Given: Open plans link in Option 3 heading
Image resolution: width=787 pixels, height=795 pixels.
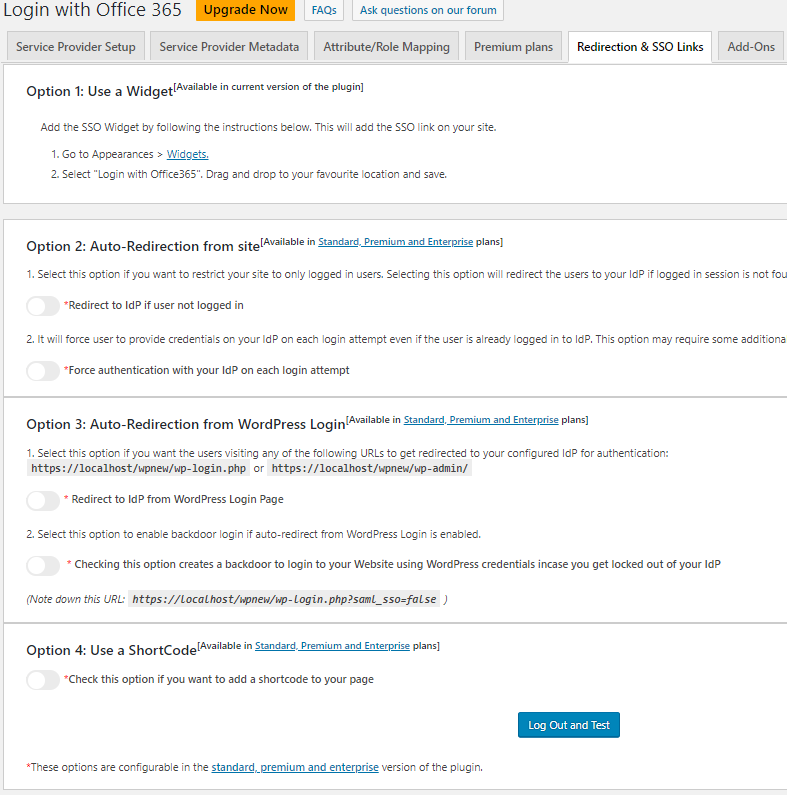Looking at the screenshot, I should [481, 420].
